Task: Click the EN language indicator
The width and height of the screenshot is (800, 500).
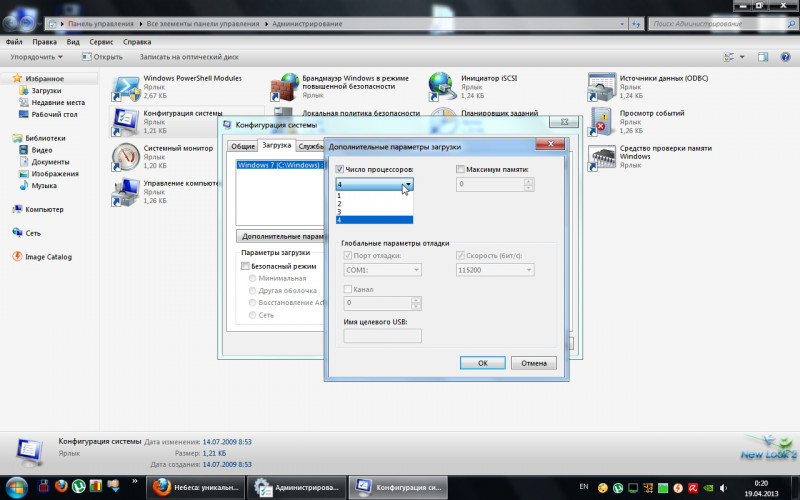Action: click(584, 487)
